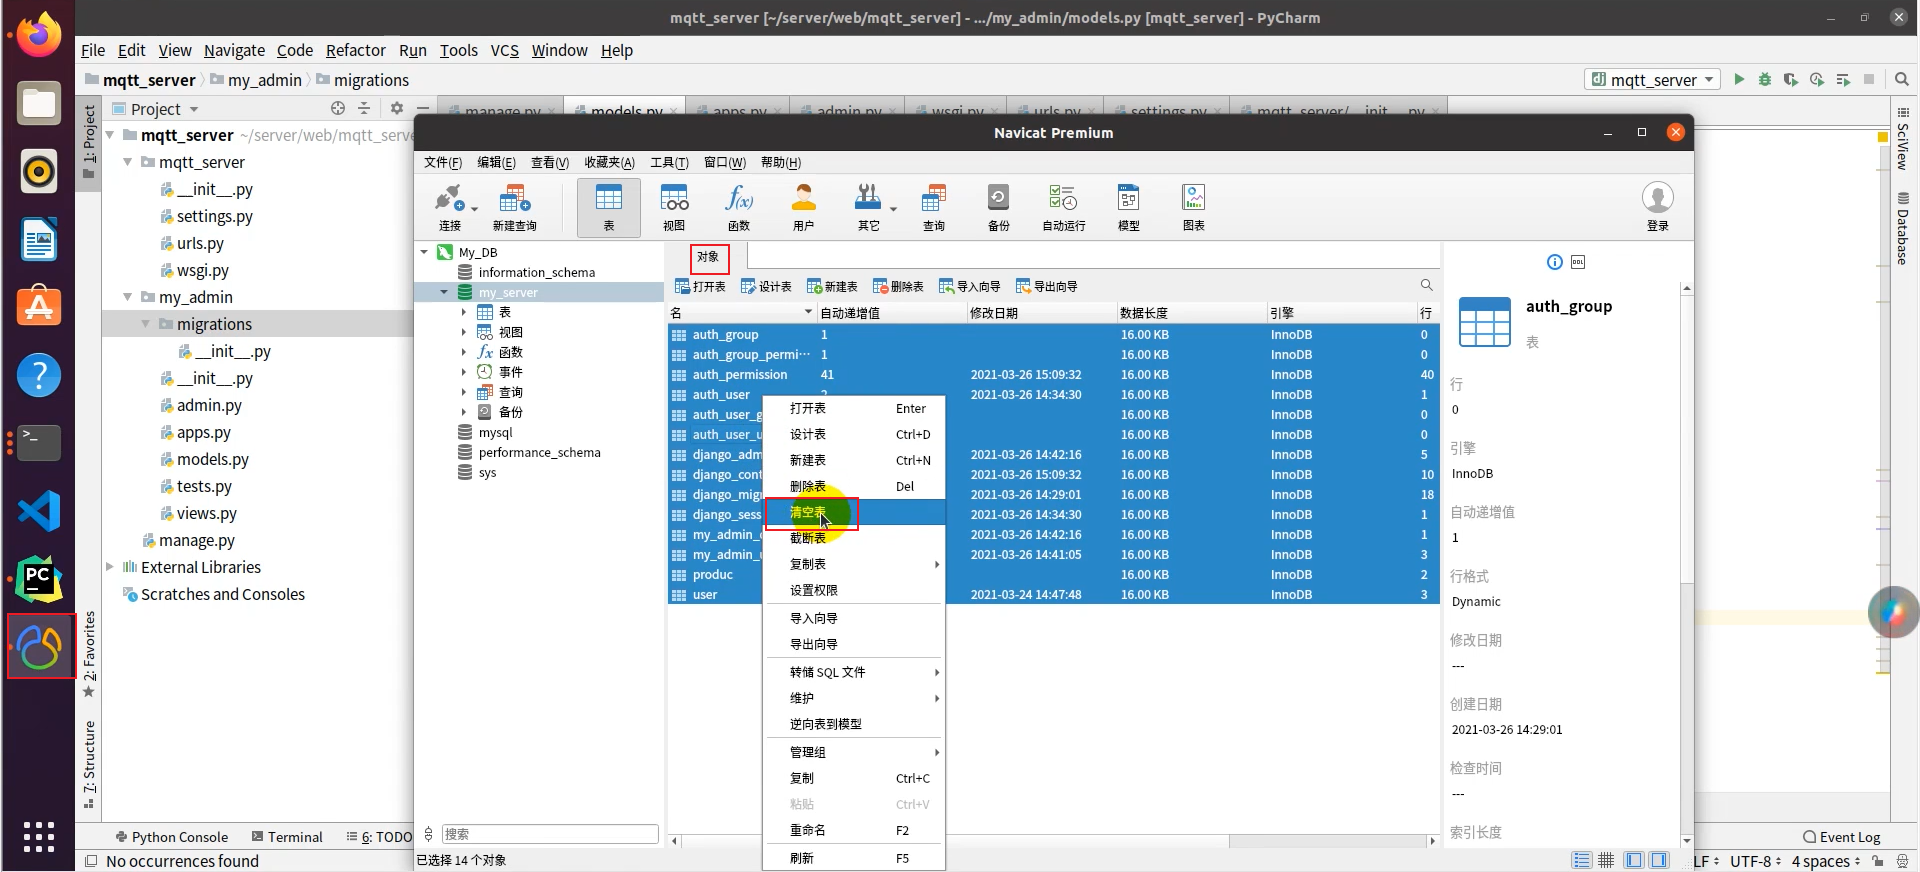1920x872 pixels.
Task: Select the 视图 views toolbar icon
Action: (x=674, y=207)
